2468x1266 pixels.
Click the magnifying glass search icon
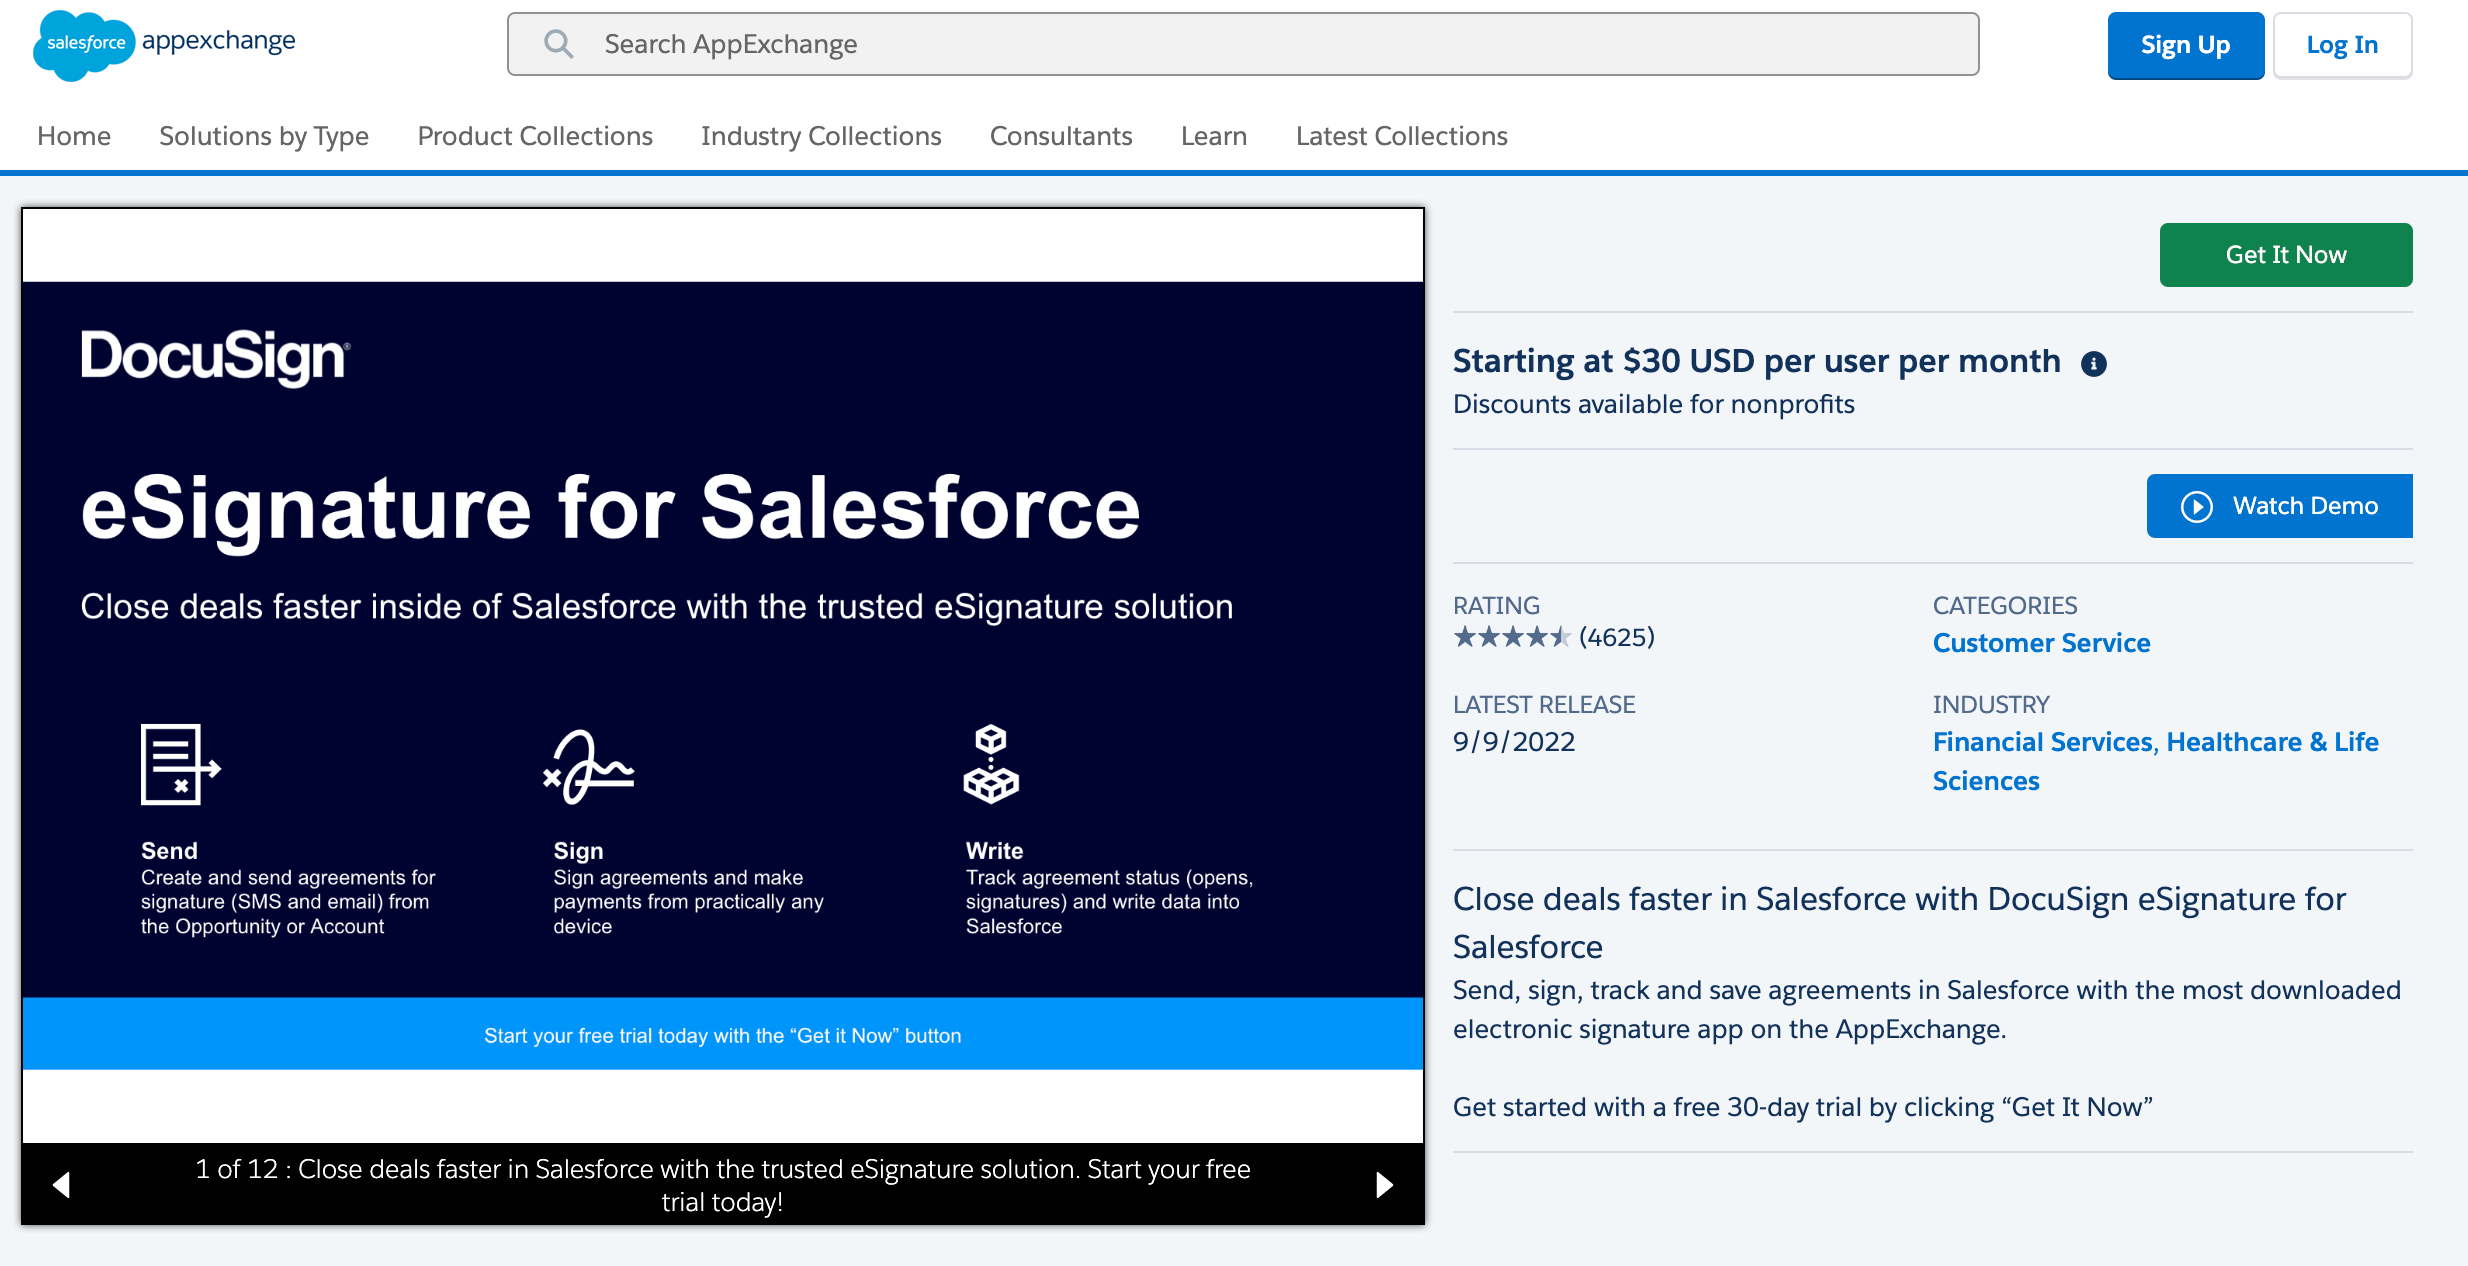[558, 44]
